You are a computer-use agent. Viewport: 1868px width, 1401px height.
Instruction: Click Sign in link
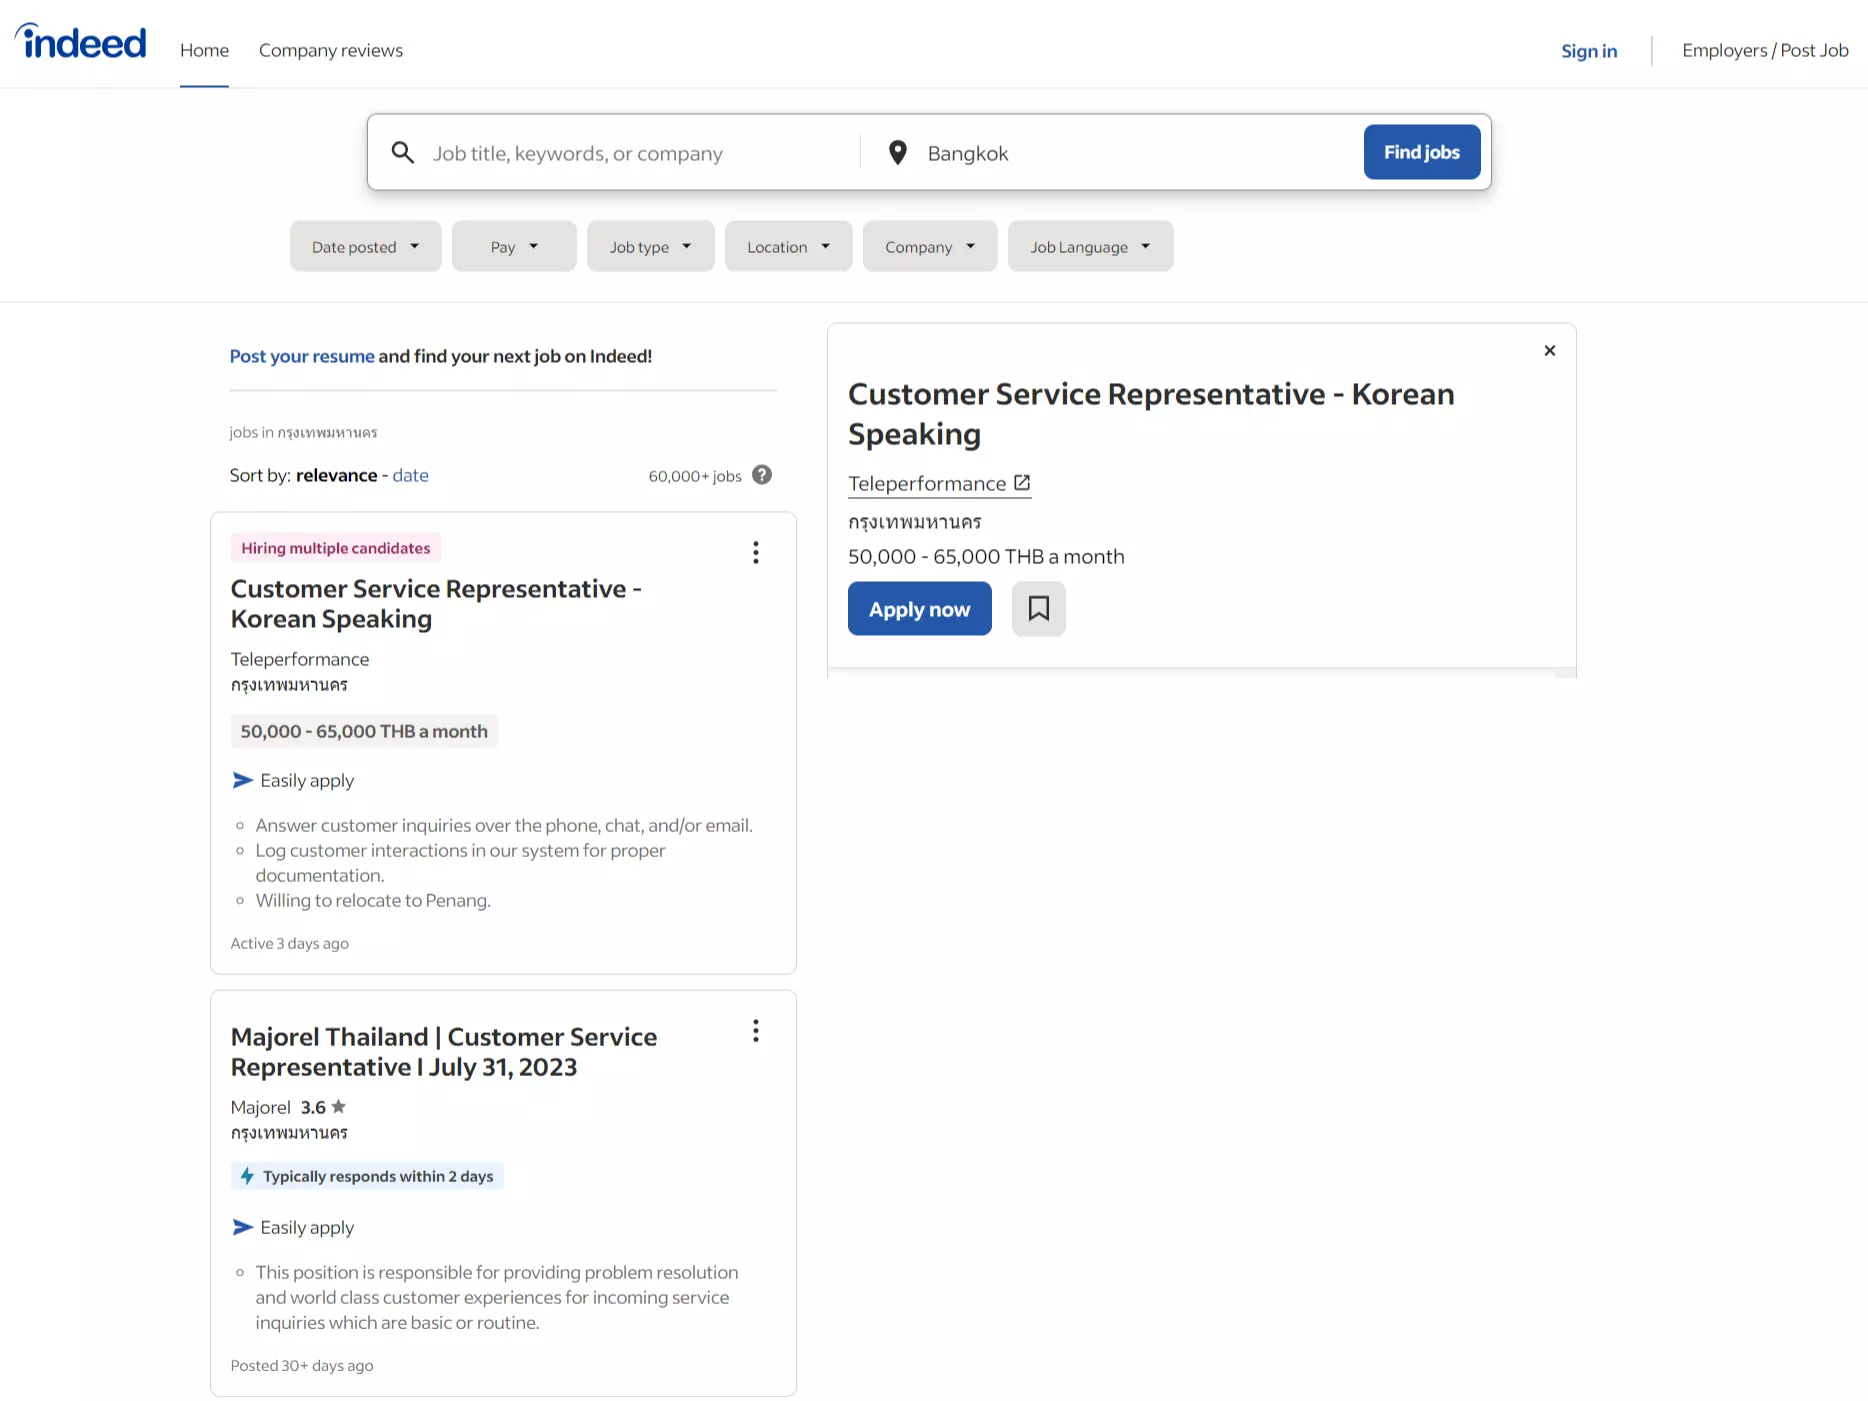(x=1589, y=50)
